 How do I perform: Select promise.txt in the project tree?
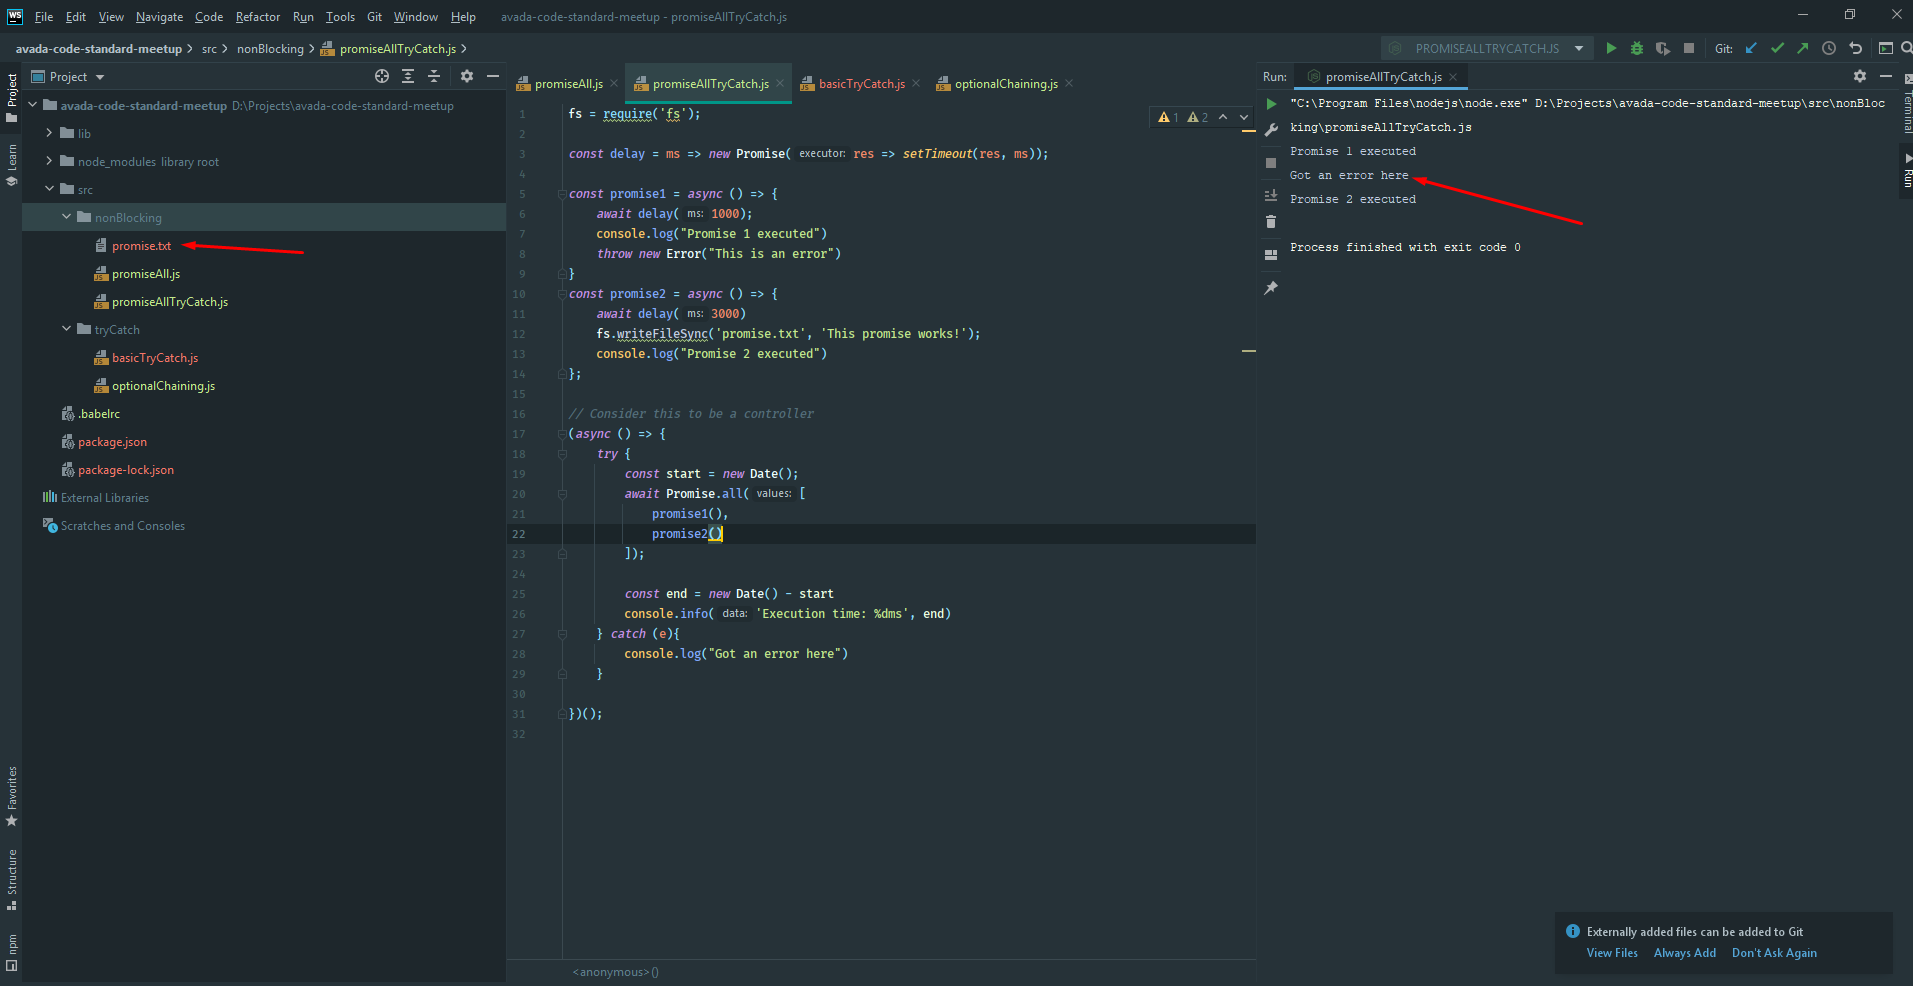click(141, 245)
